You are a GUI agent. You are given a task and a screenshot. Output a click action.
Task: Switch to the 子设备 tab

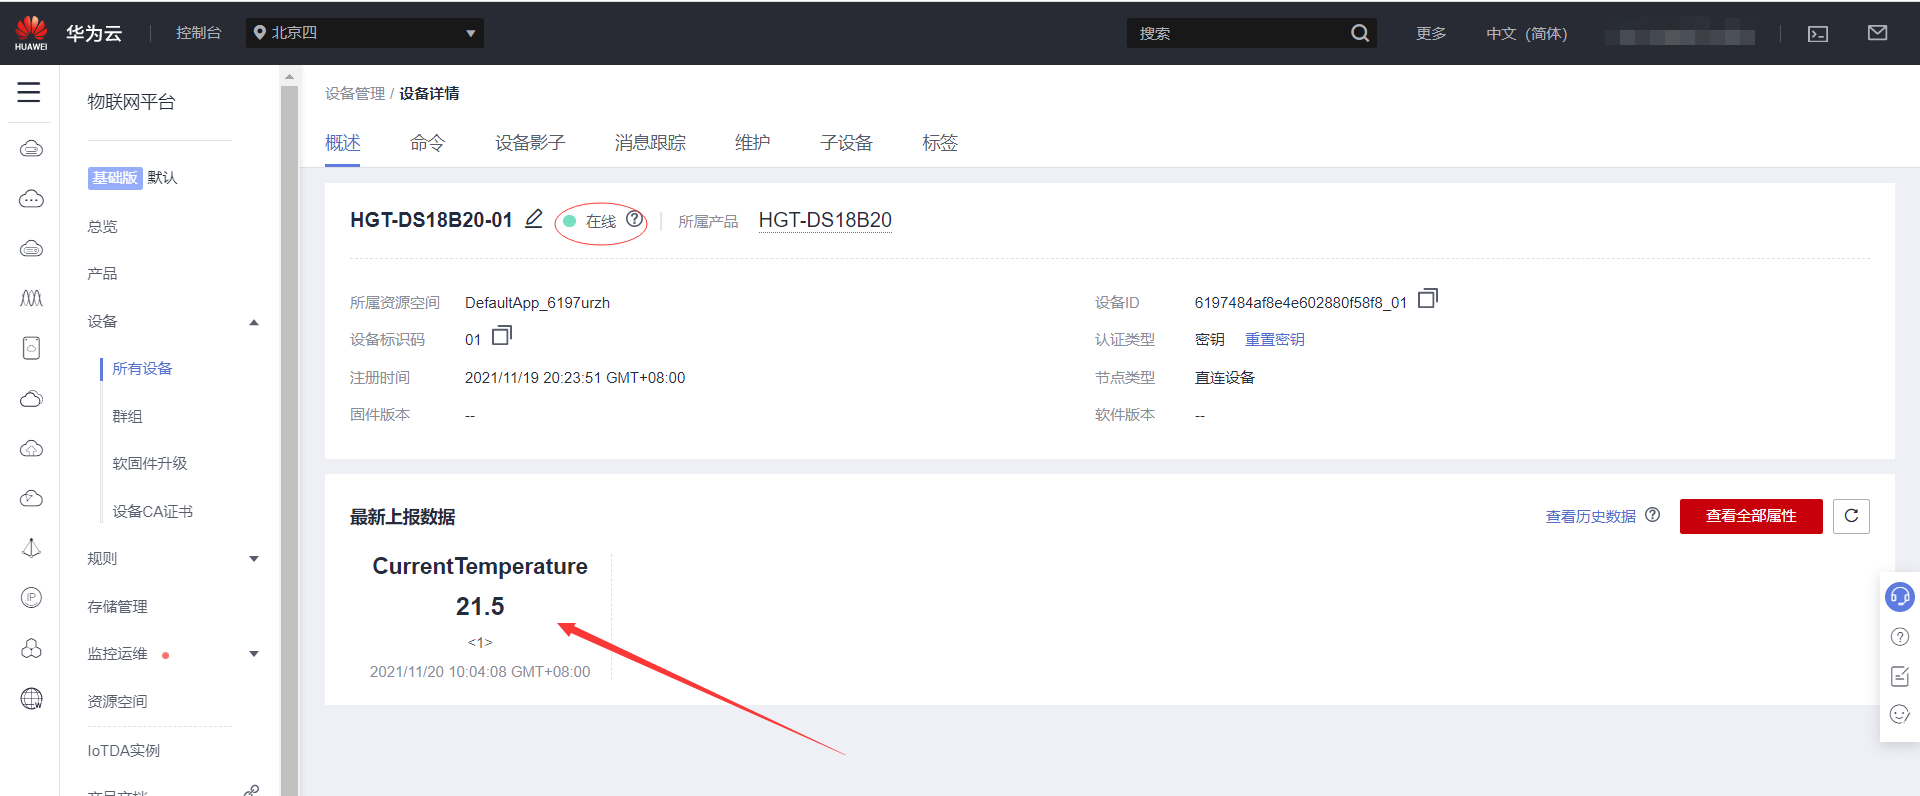pyautogui.click(x=846, y=143)
